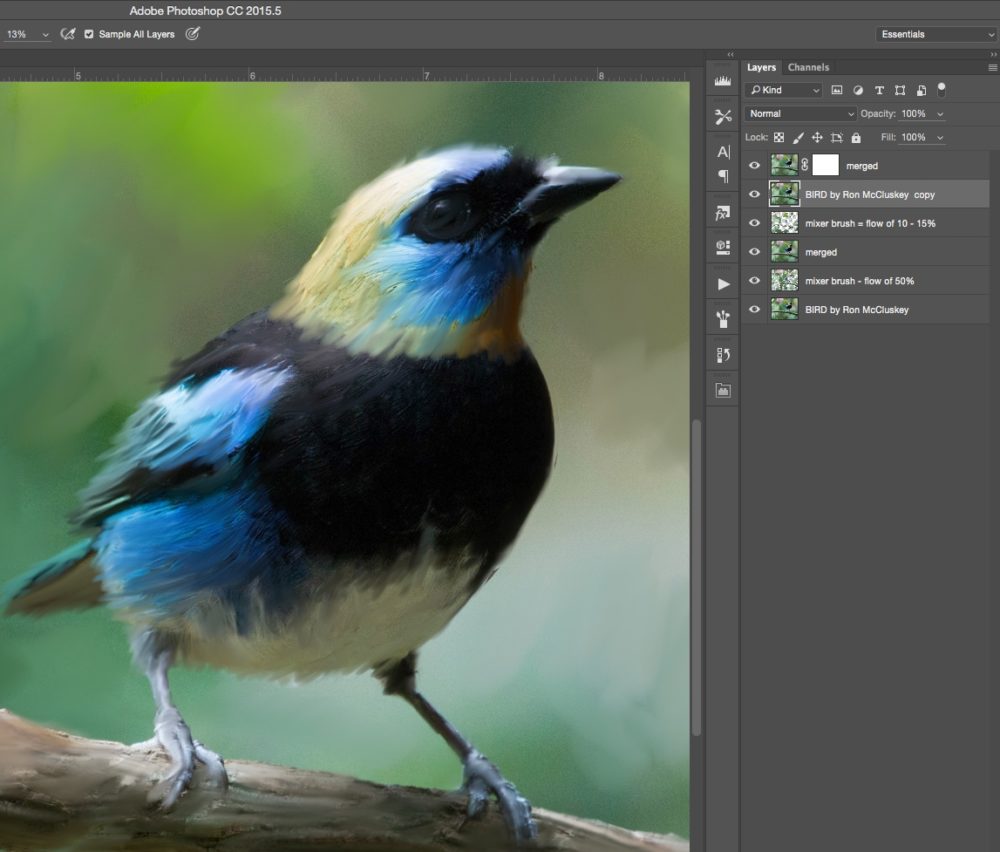1000x852 pixels.
Task: Open the Histogram panel icon
Action: 723,80
